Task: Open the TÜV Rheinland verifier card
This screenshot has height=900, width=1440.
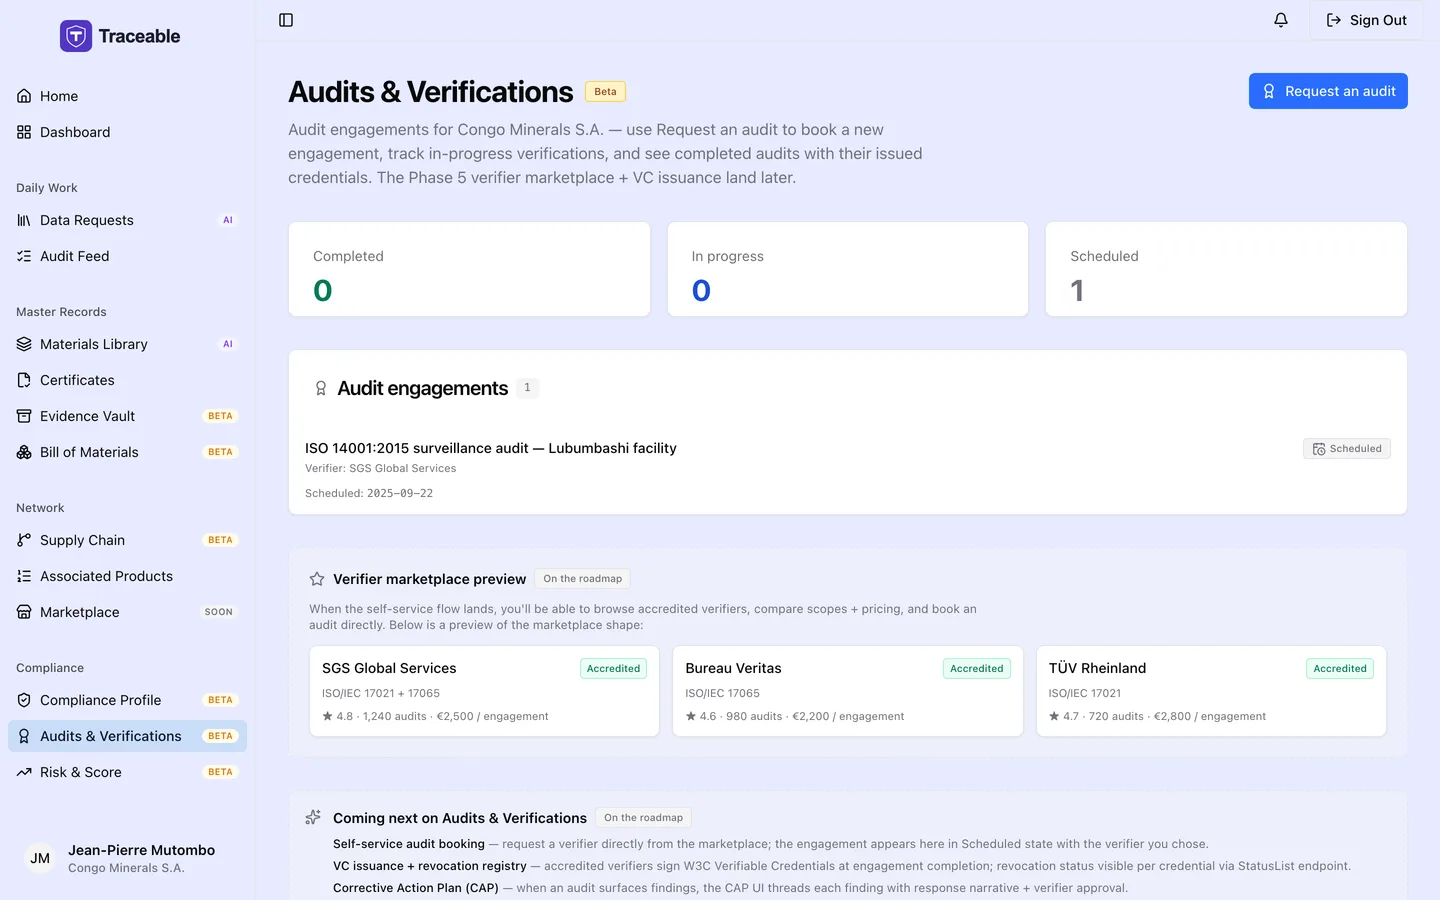Action: (1211, 691)
